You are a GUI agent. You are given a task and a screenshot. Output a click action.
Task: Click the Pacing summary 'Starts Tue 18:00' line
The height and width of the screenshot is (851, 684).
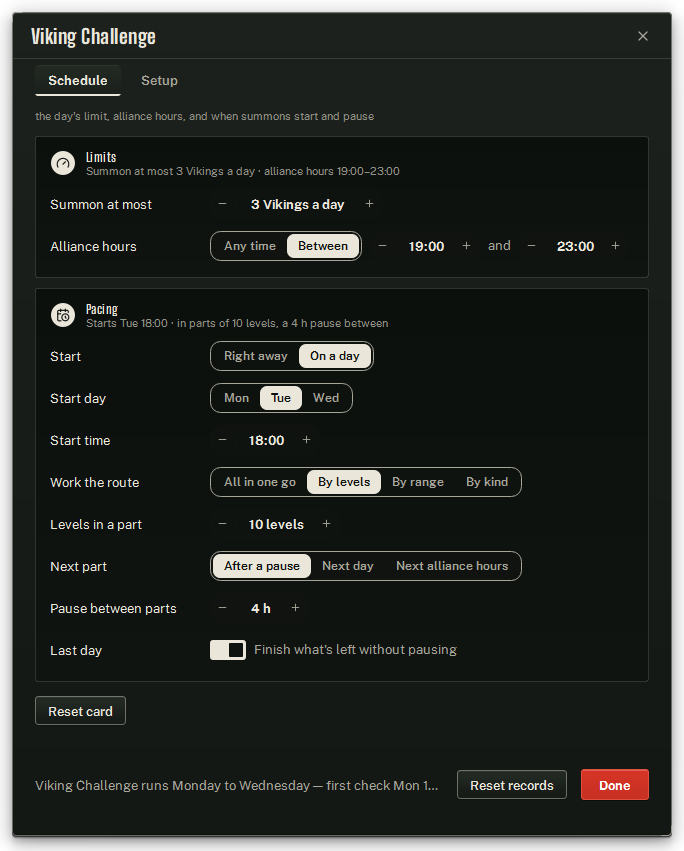point(237,323)
